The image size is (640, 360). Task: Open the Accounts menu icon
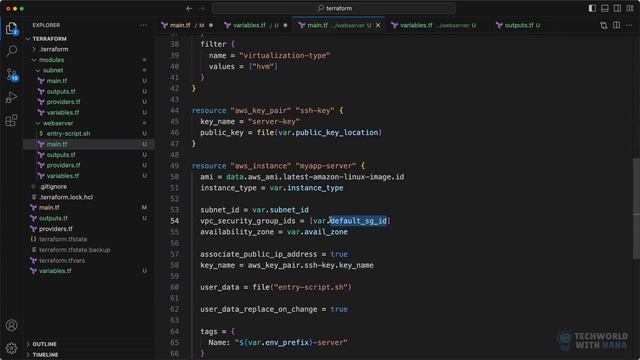(11, 325)
